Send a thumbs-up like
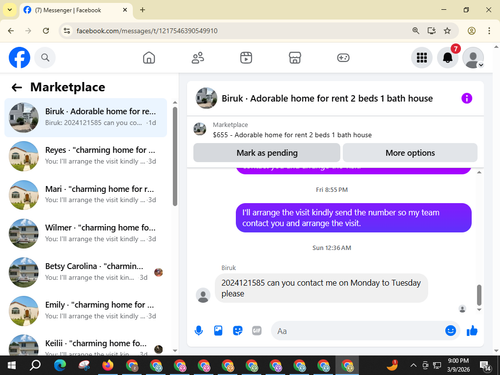The image size is (500, 375). [x=472, y=330]
